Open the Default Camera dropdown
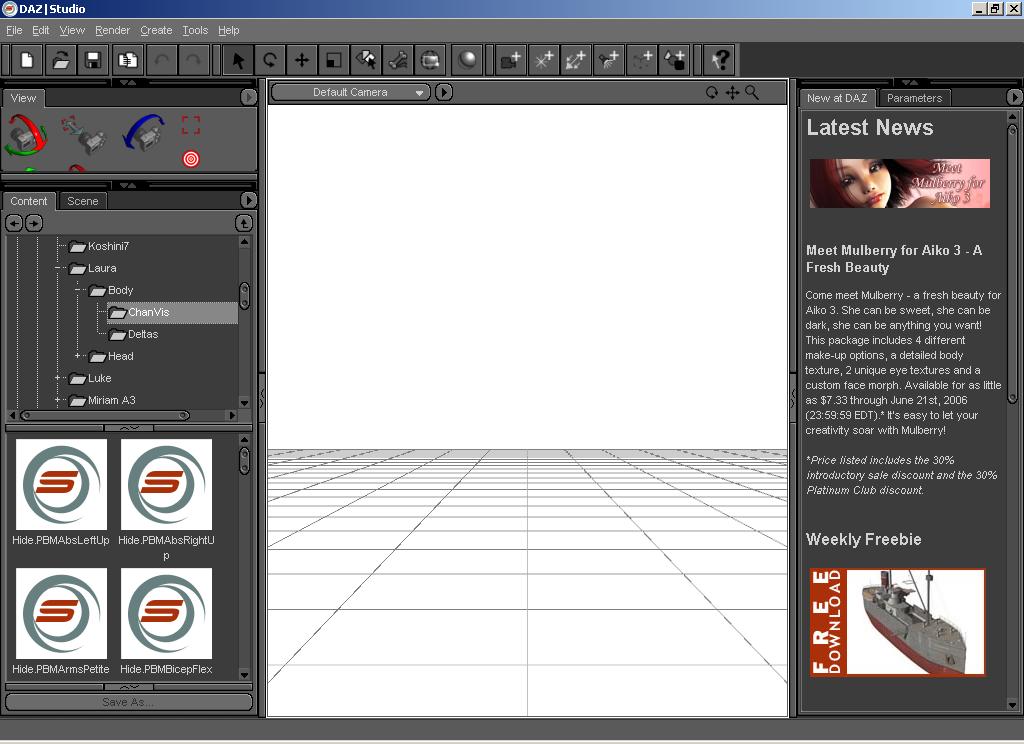The width and height of the screenshot is (1024, 744). coord(351,93)
